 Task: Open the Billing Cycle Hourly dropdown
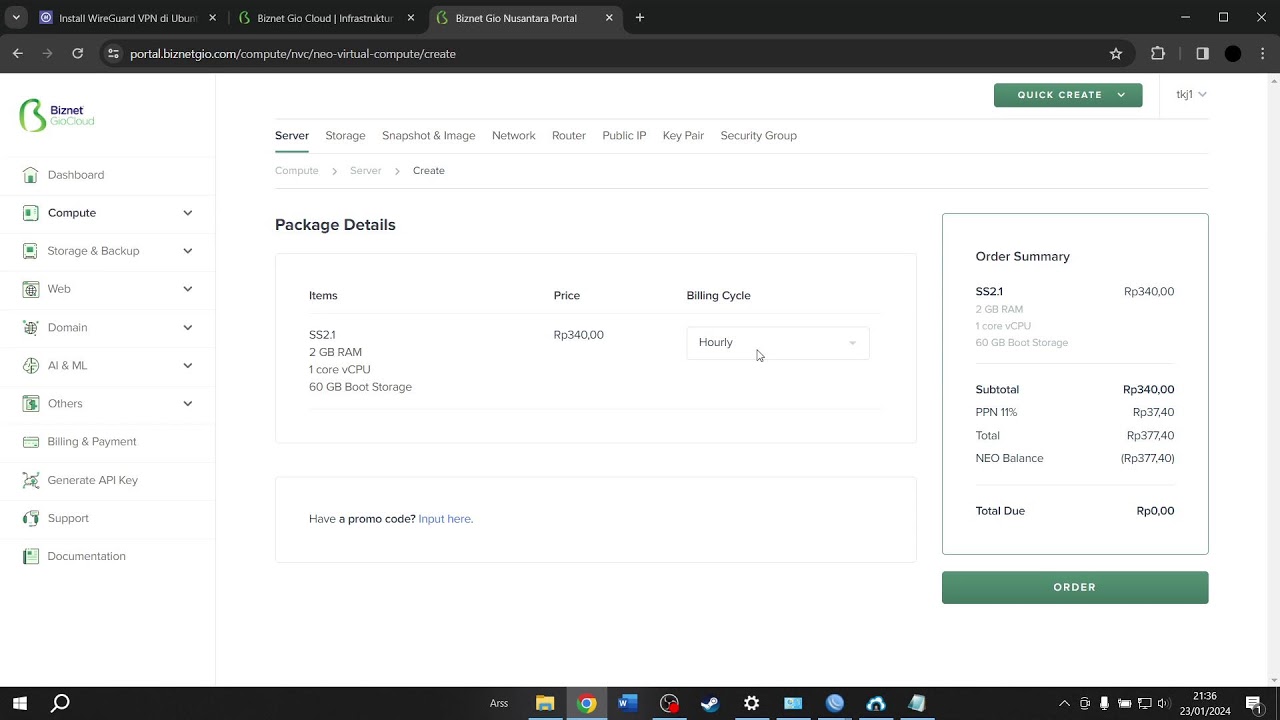(x=777, y=343)
